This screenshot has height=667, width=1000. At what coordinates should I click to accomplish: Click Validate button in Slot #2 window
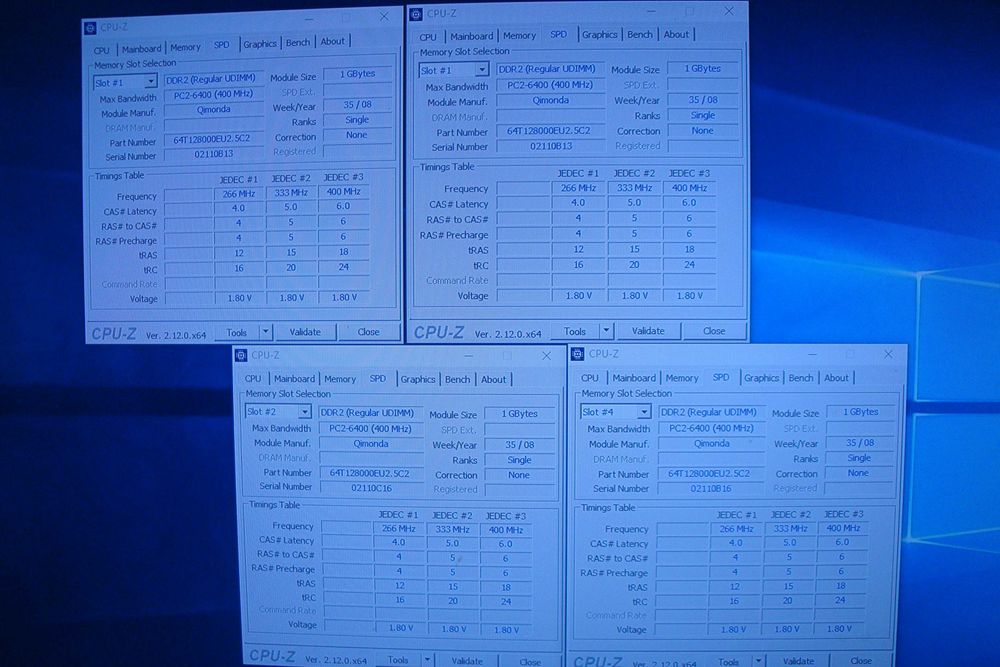467,661
